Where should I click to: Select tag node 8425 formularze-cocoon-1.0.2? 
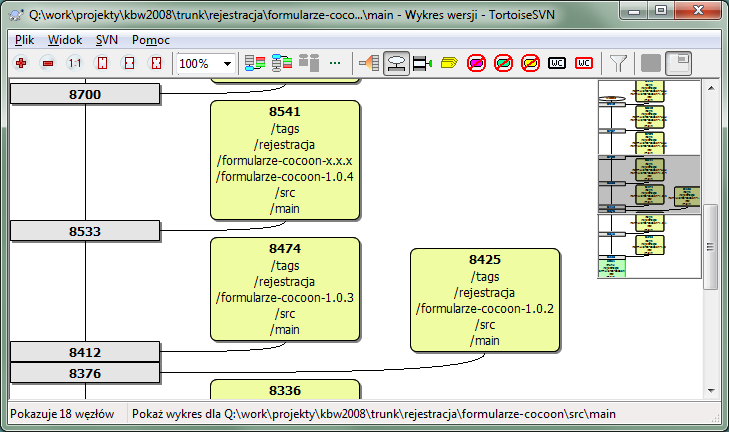coord(485,300)
